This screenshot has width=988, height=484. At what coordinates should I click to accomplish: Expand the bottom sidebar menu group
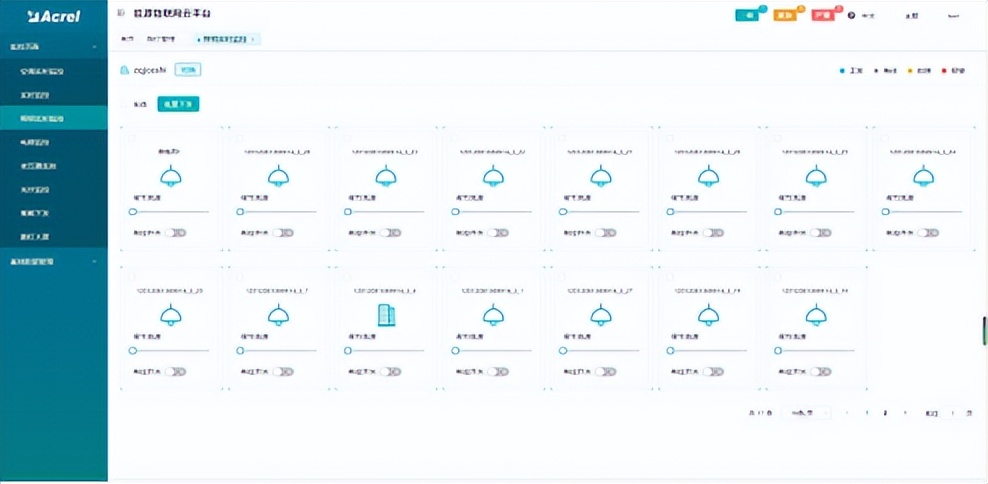[94, 261]
